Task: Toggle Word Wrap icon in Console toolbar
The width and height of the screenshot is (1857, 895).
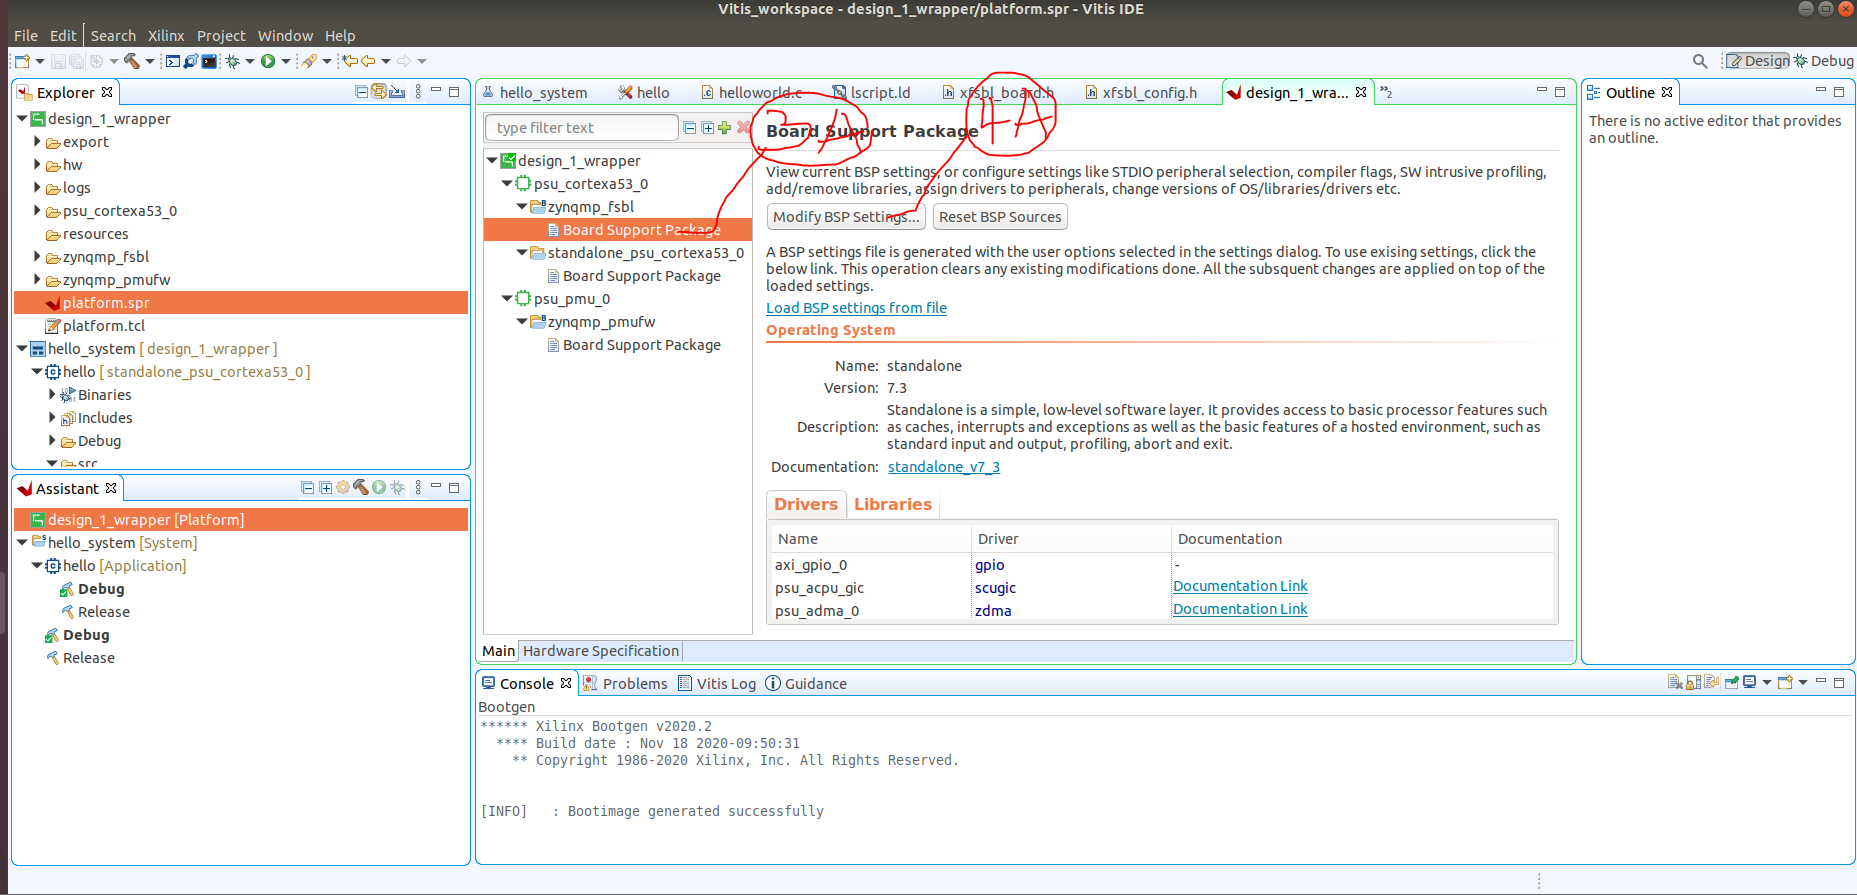Action: point(1711,683)
